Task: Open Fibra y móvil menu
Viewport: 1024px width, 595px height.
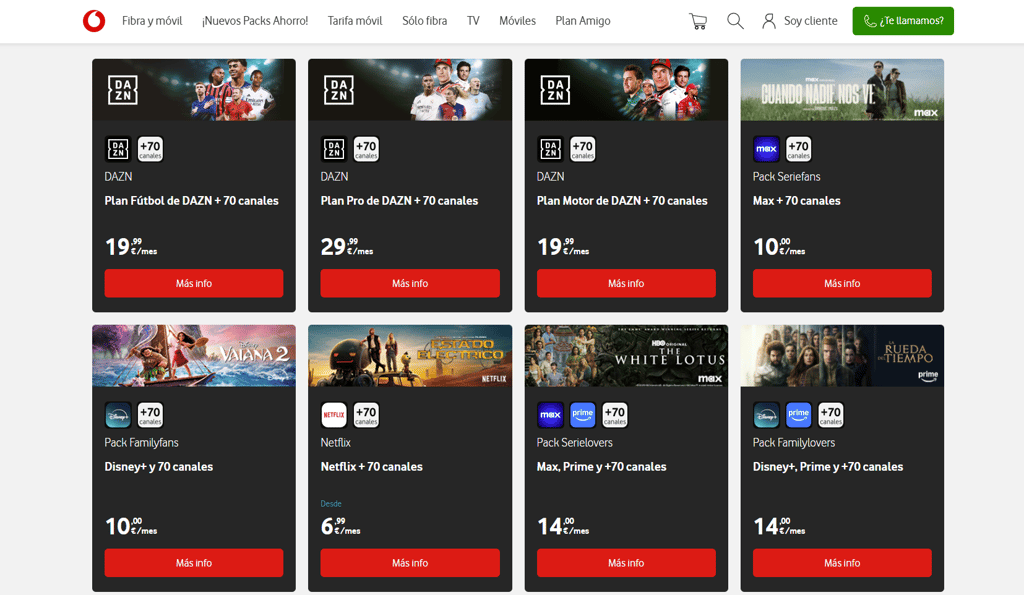Action: (152, 21)
